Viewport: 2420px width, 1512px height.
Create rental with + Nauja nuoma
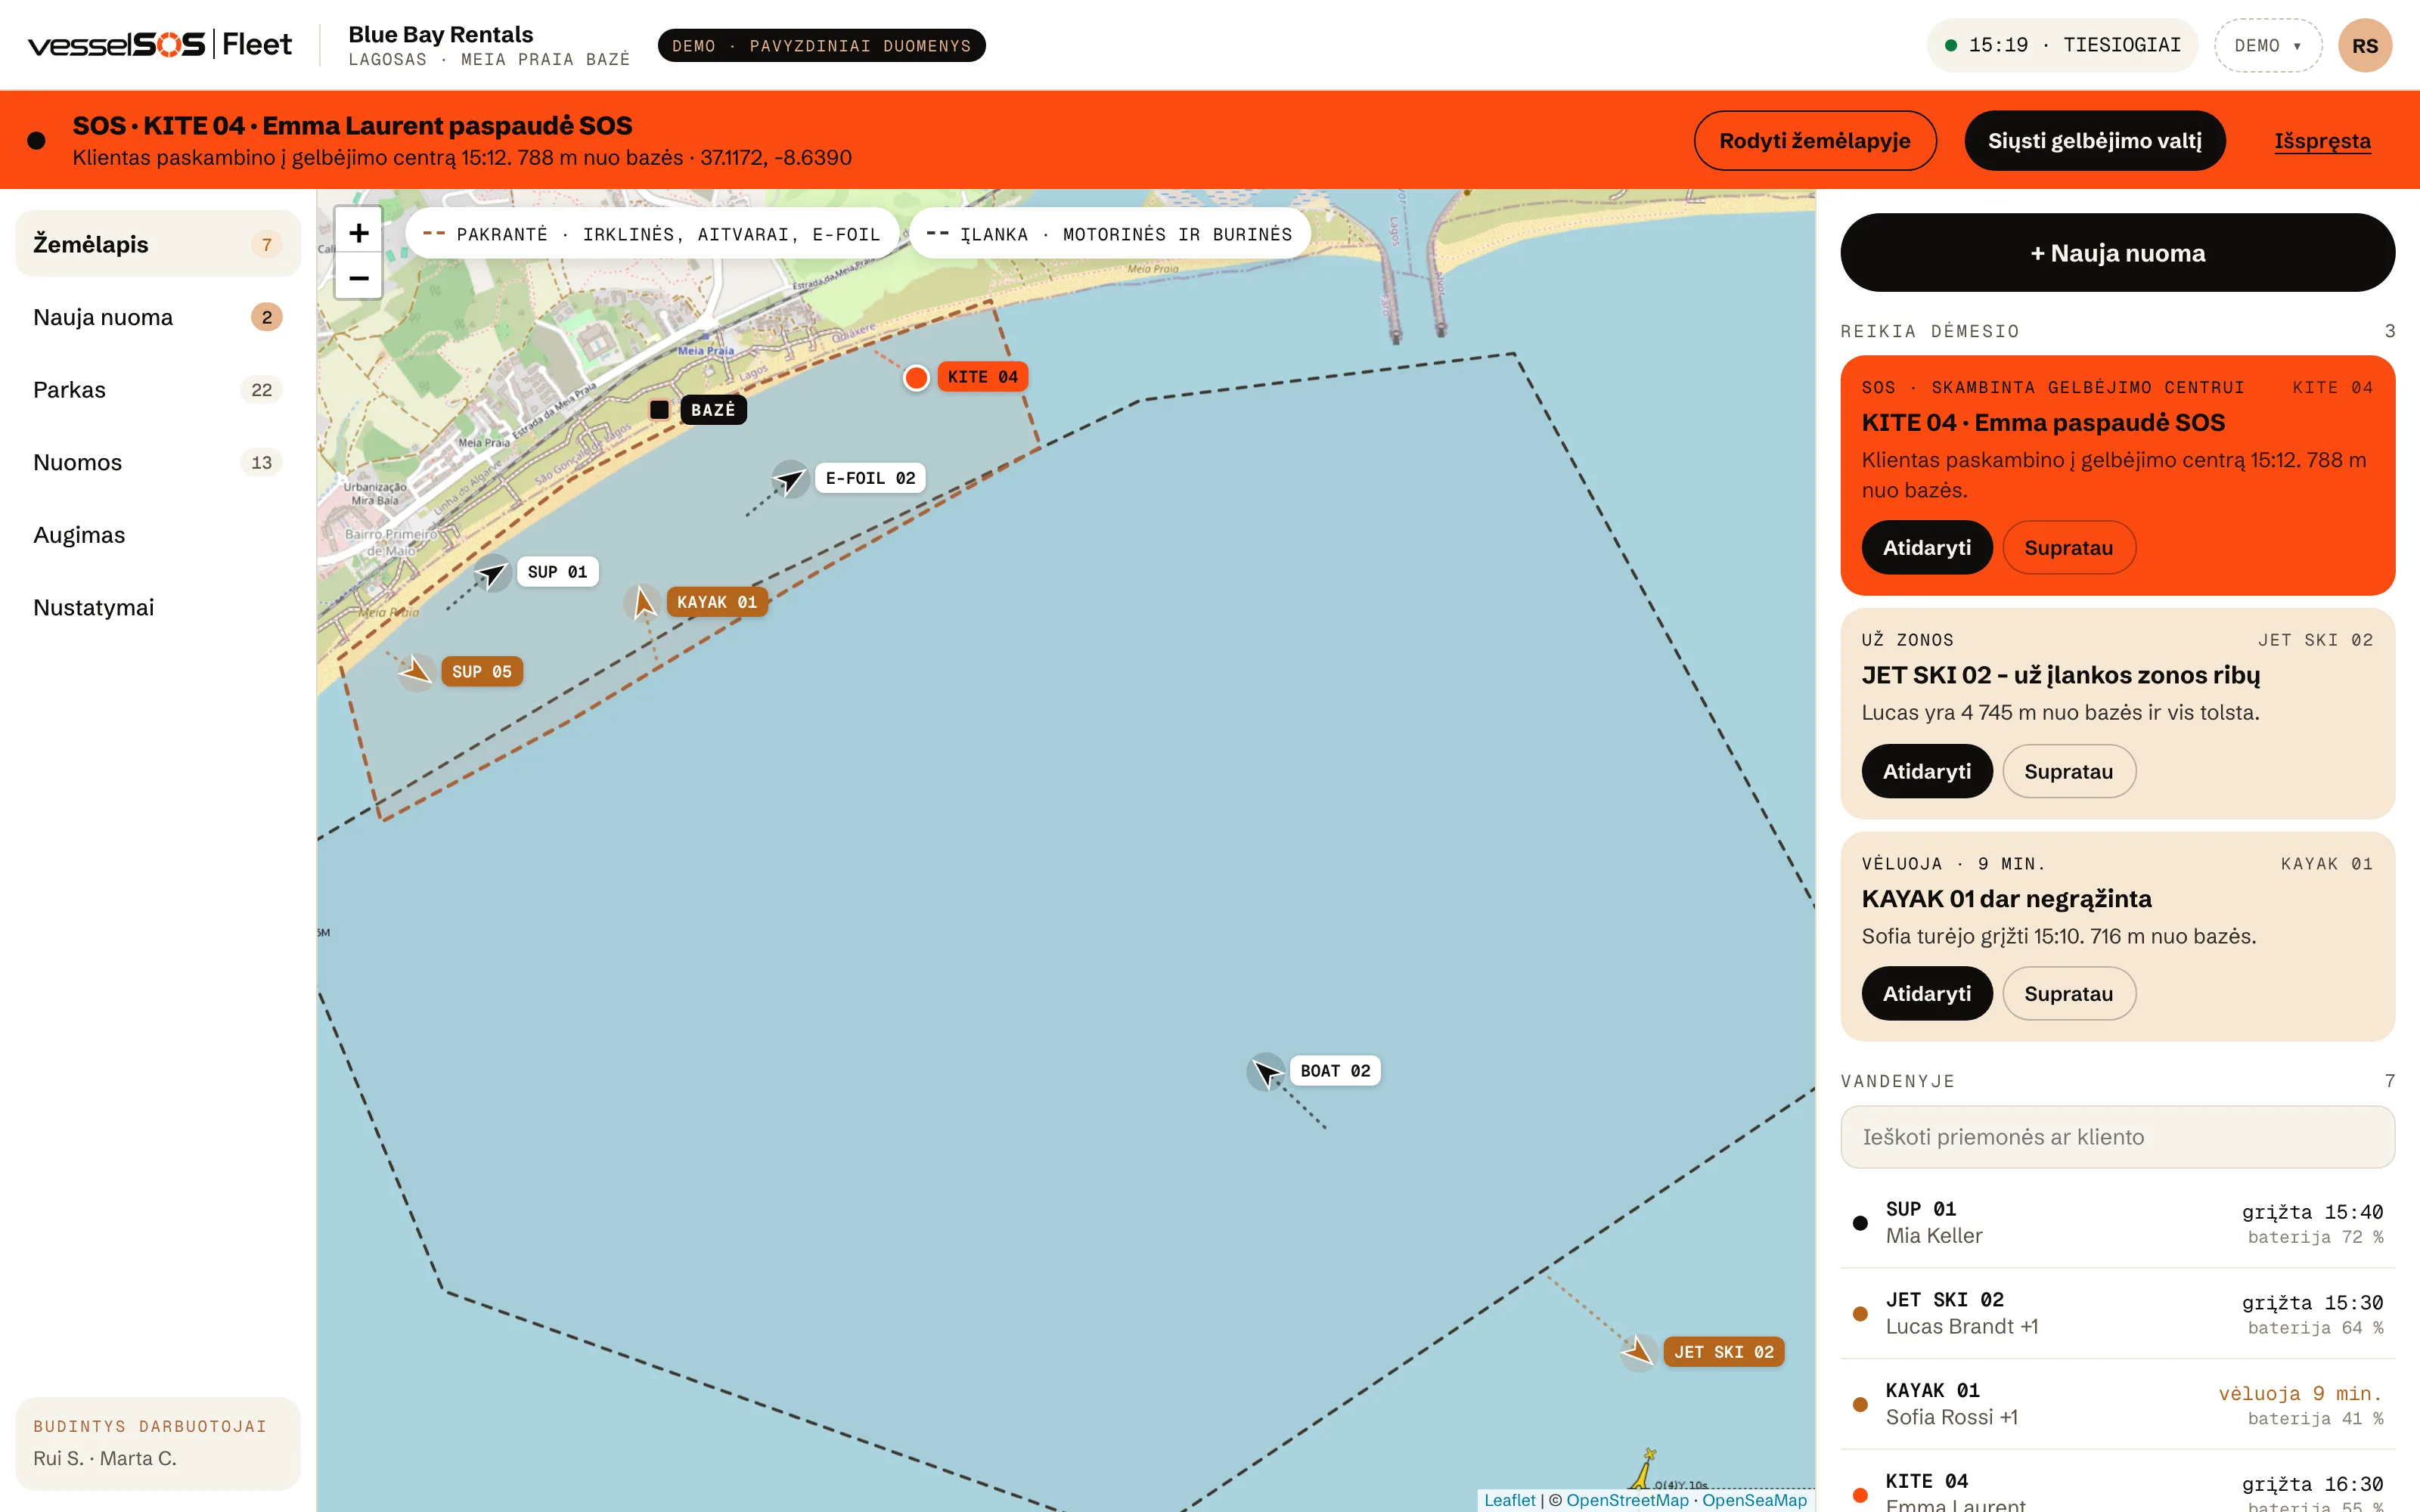pyautogui.click(x=2117, y=253)
